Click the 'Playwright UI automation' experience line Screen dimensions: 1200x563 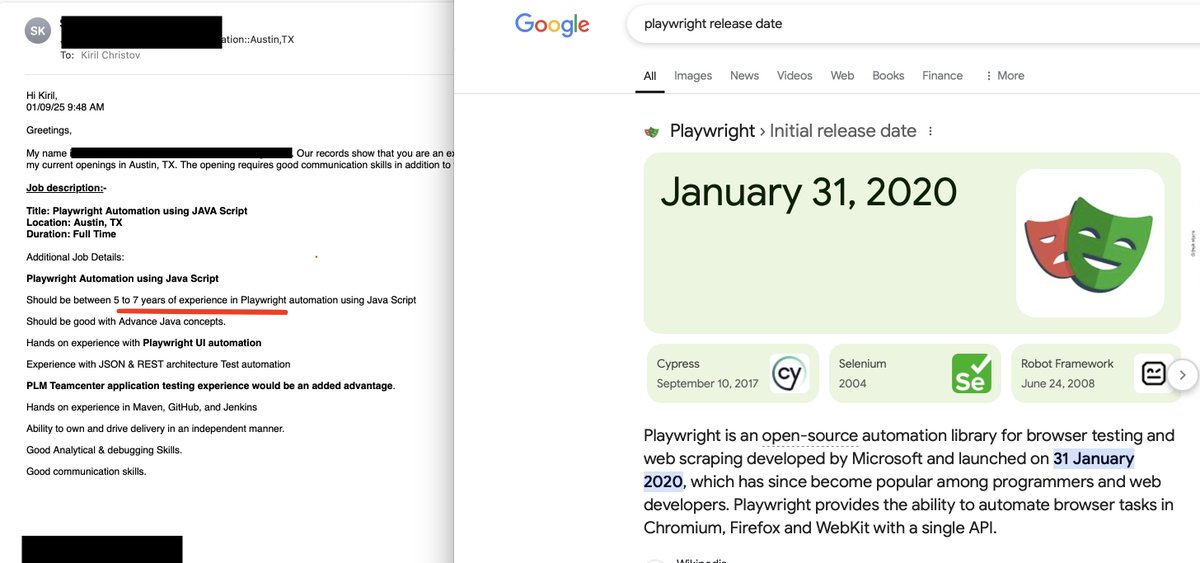coord(144,343)
